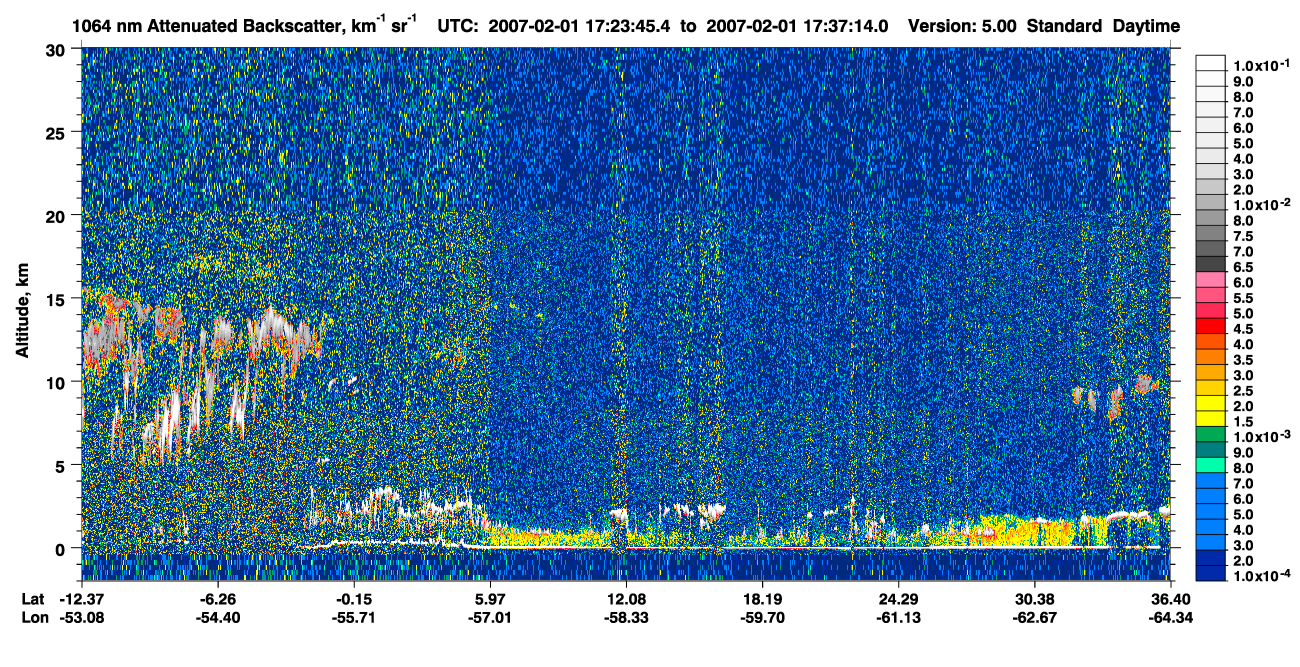Click the 'Lon' row label

(x=33, y=617)
